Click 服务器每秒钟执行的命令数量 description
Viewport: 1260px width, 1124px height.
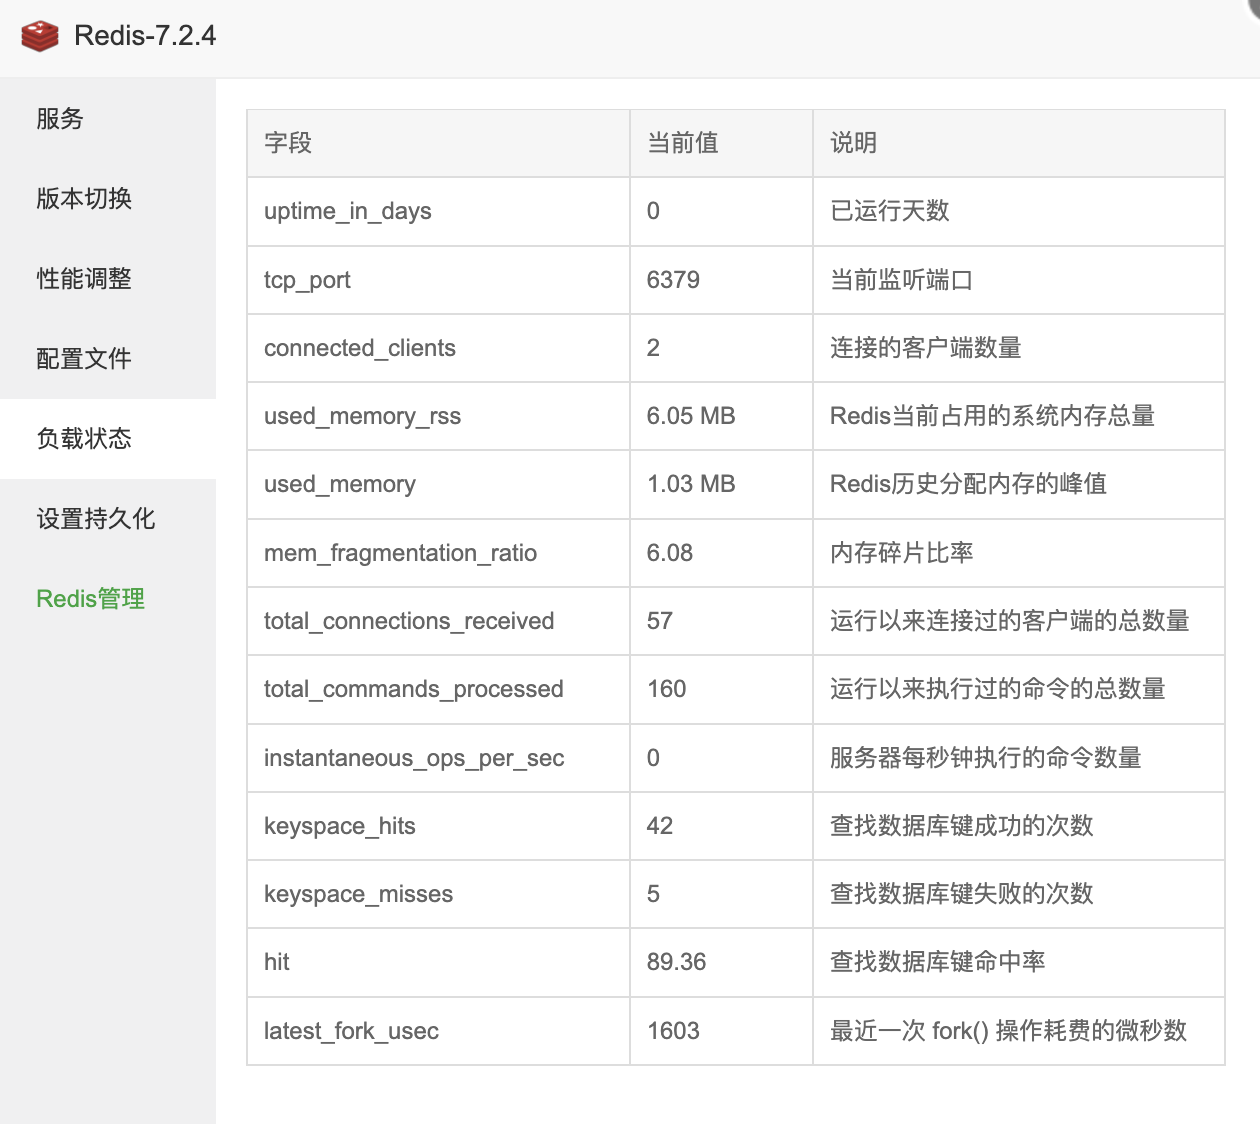point(986,758)
